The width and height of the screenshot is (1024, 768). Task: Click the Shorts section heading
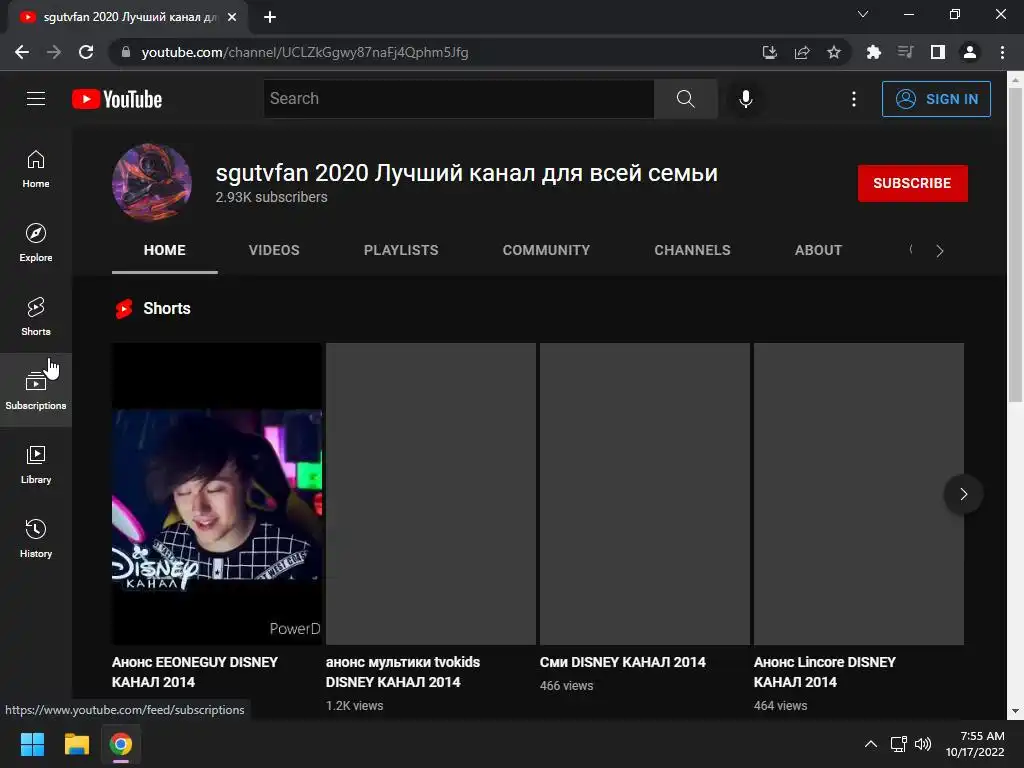[167, 308]
